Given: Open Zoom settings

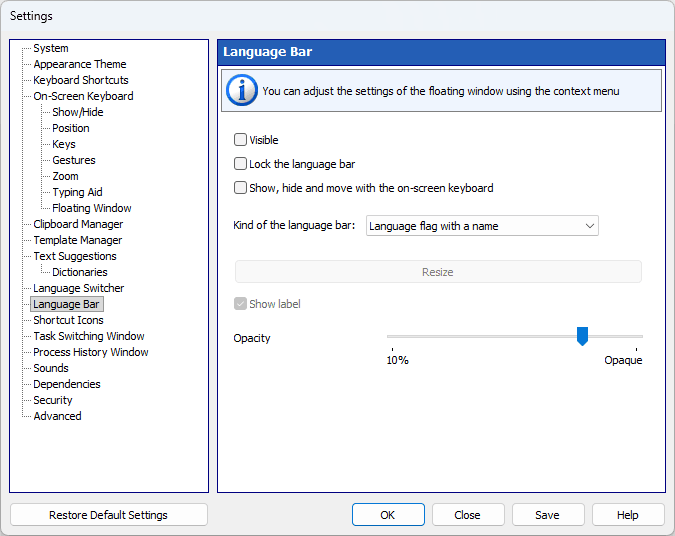Looking at the screenshot, I should pos(65,176).
